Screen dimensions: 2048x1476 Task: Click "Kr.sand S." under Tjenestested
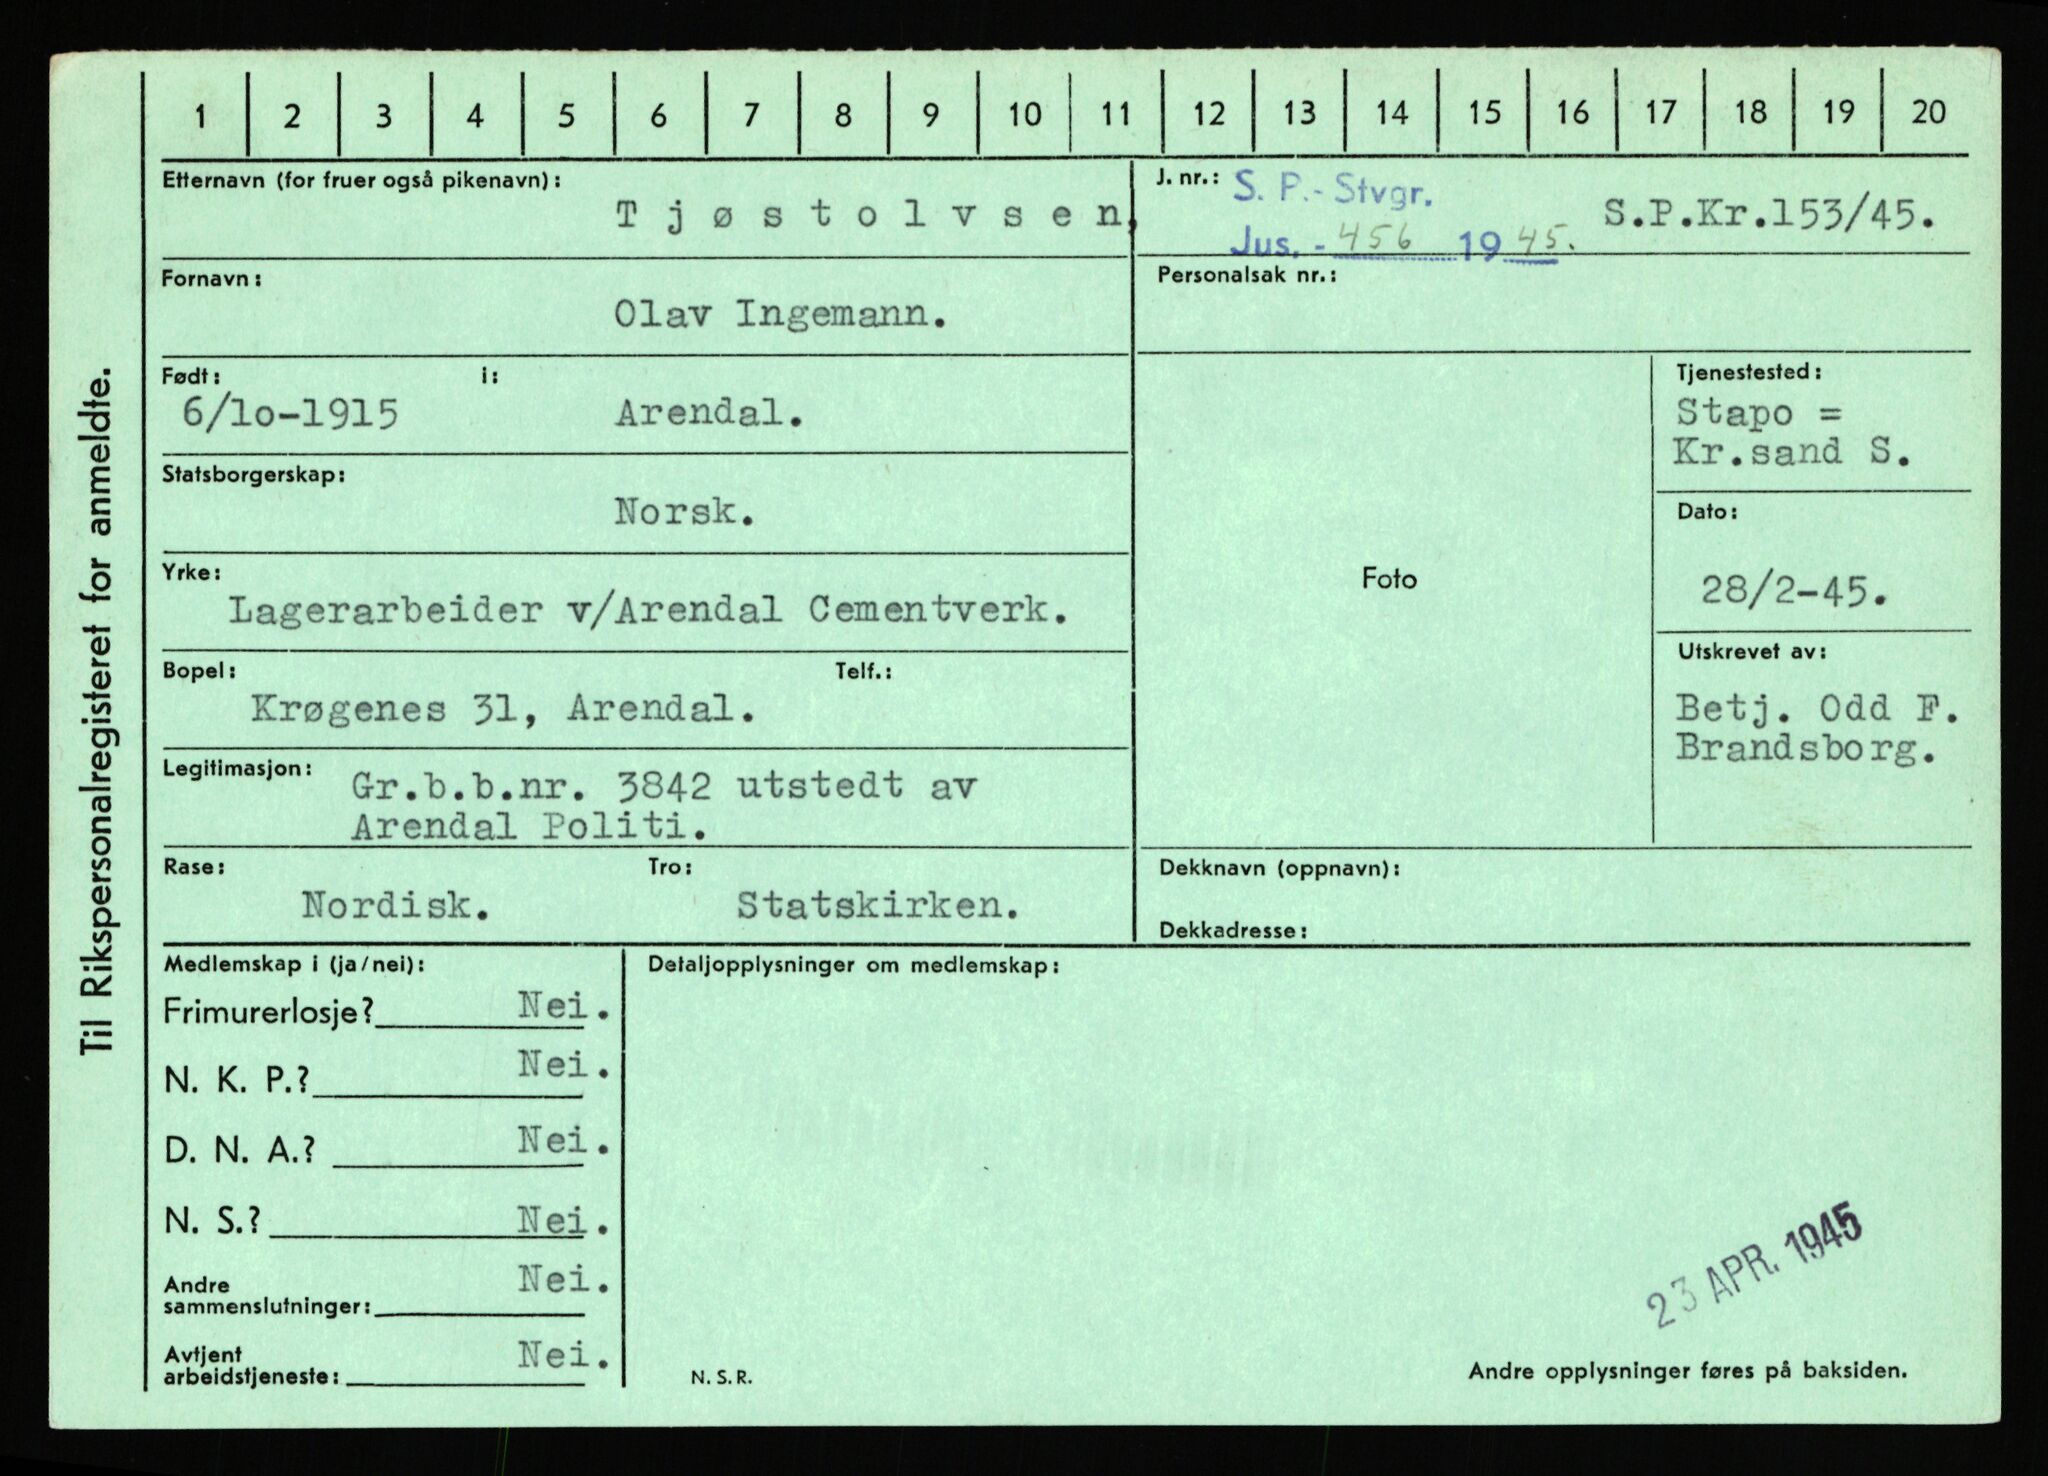pyautogui.click(x=1793, y=452)
